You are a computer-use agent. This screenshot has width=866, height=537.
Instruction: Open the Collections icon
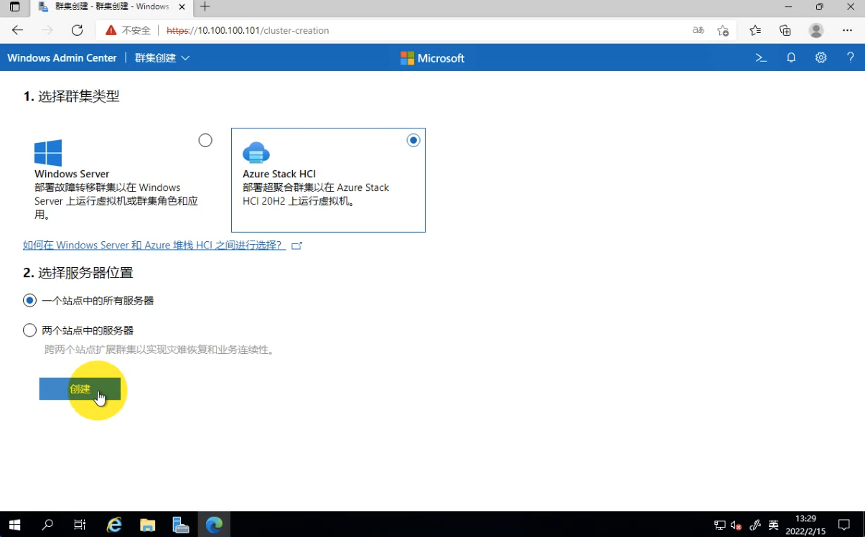tap(785, 30)
